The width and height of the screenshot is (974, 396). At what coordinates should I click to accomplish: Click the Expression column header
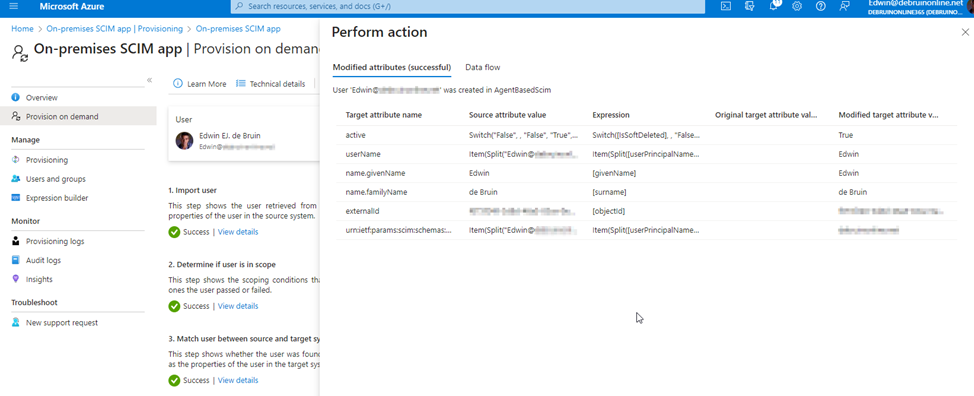point(611,115)
